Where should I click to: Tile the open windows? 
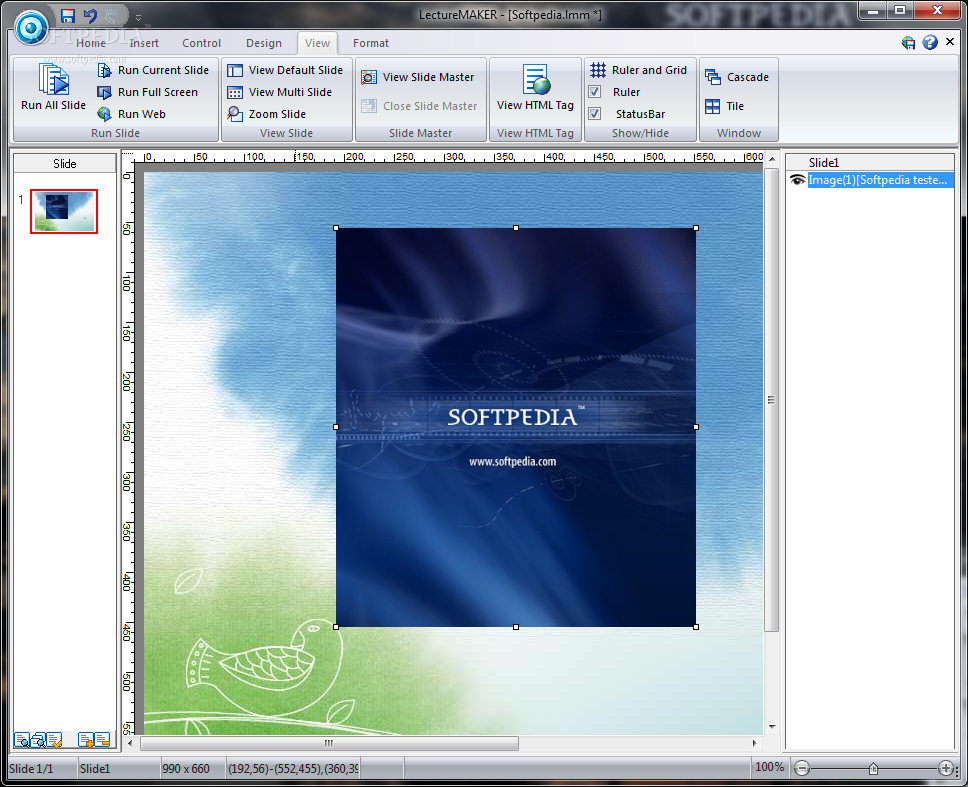click(724, 106)
